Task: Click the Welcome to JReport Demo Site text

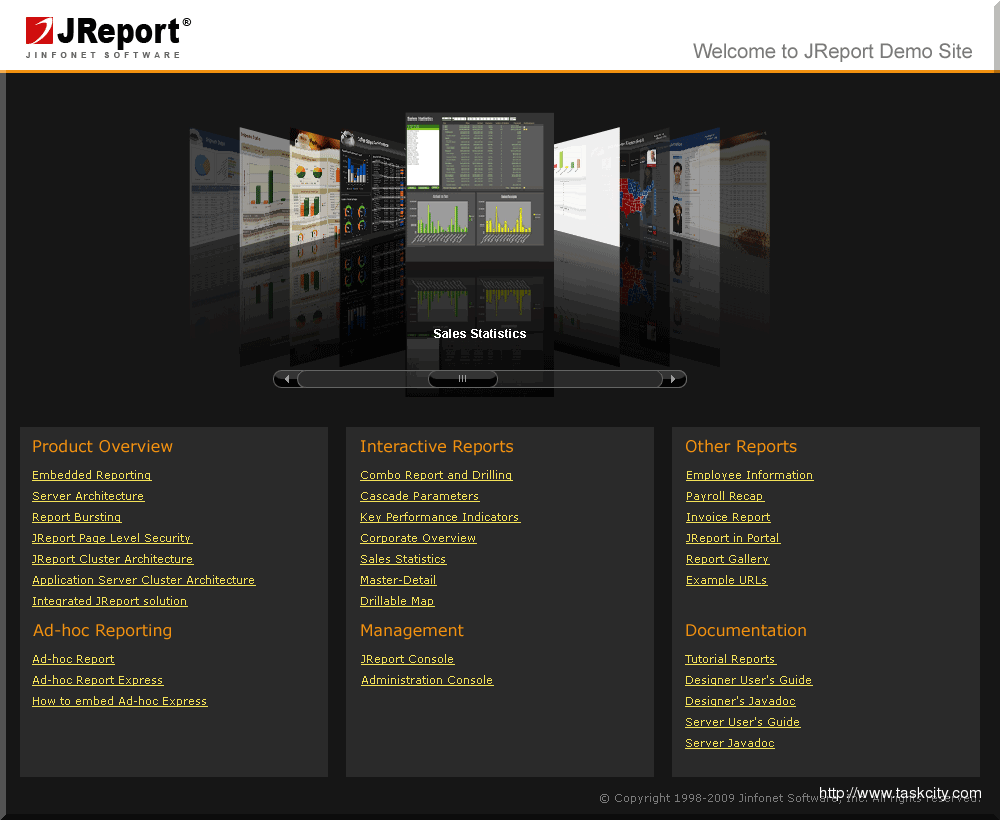Action: point(832,51)
